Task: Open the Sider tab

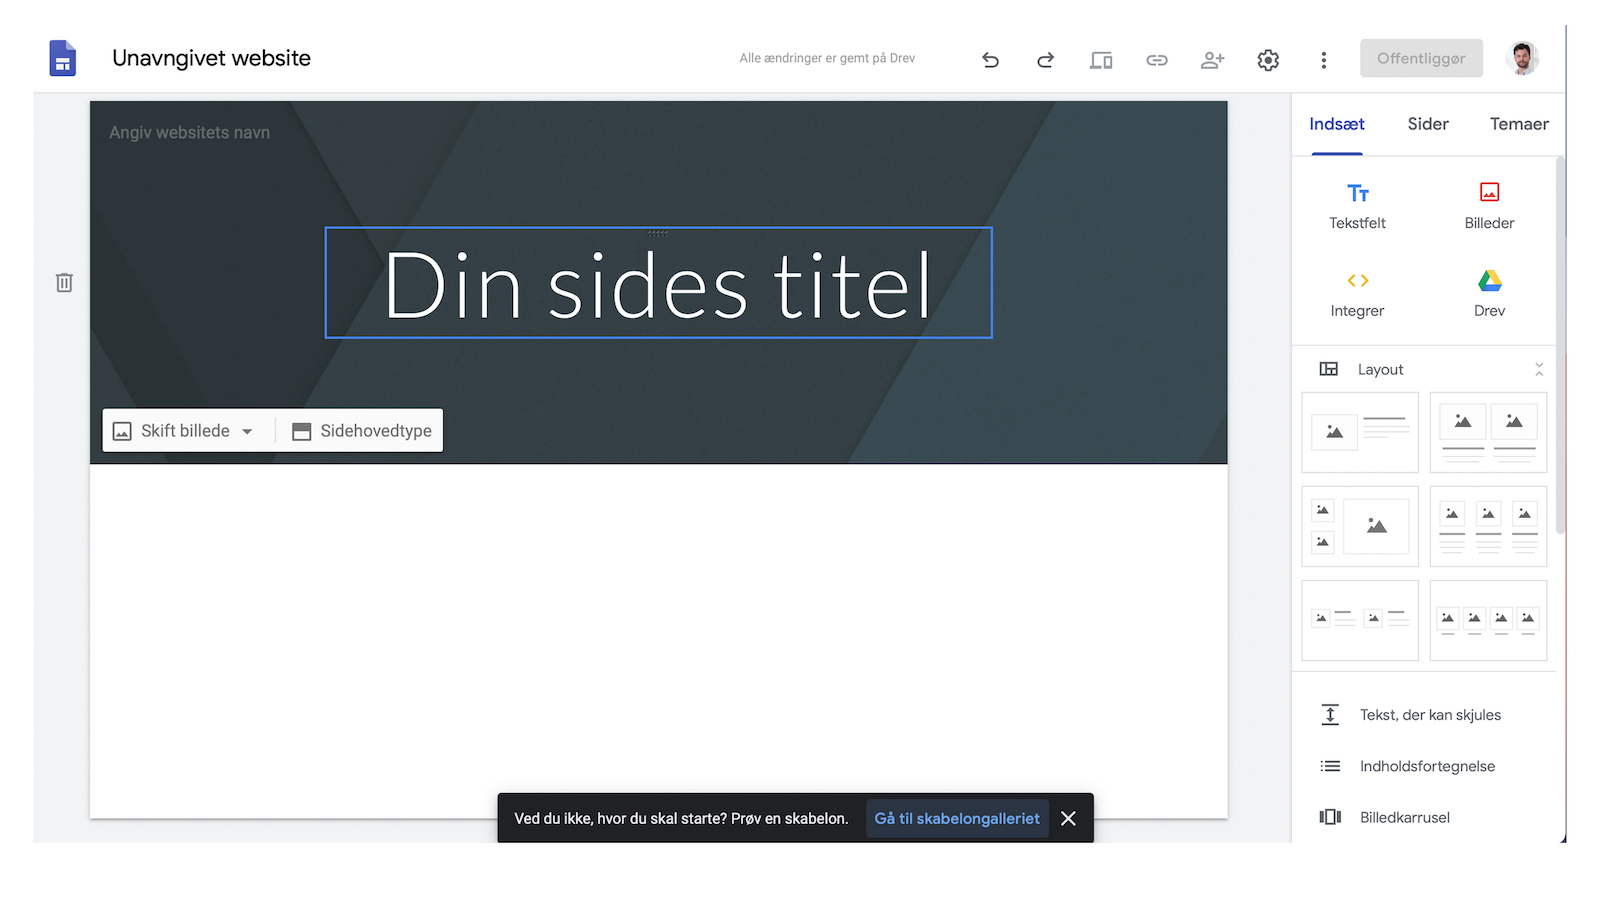Action: 1427,123
